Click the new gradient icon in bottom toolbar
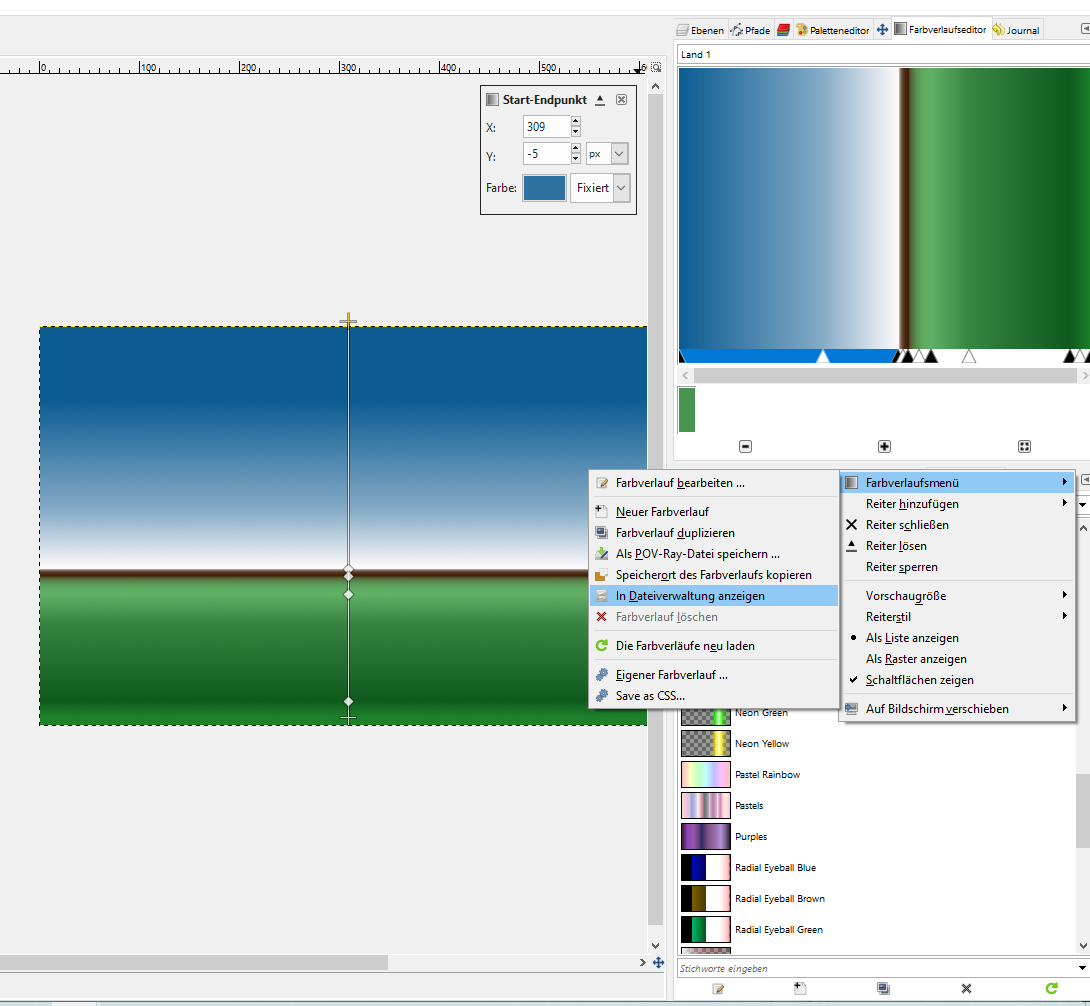 [x=799, y=988]
